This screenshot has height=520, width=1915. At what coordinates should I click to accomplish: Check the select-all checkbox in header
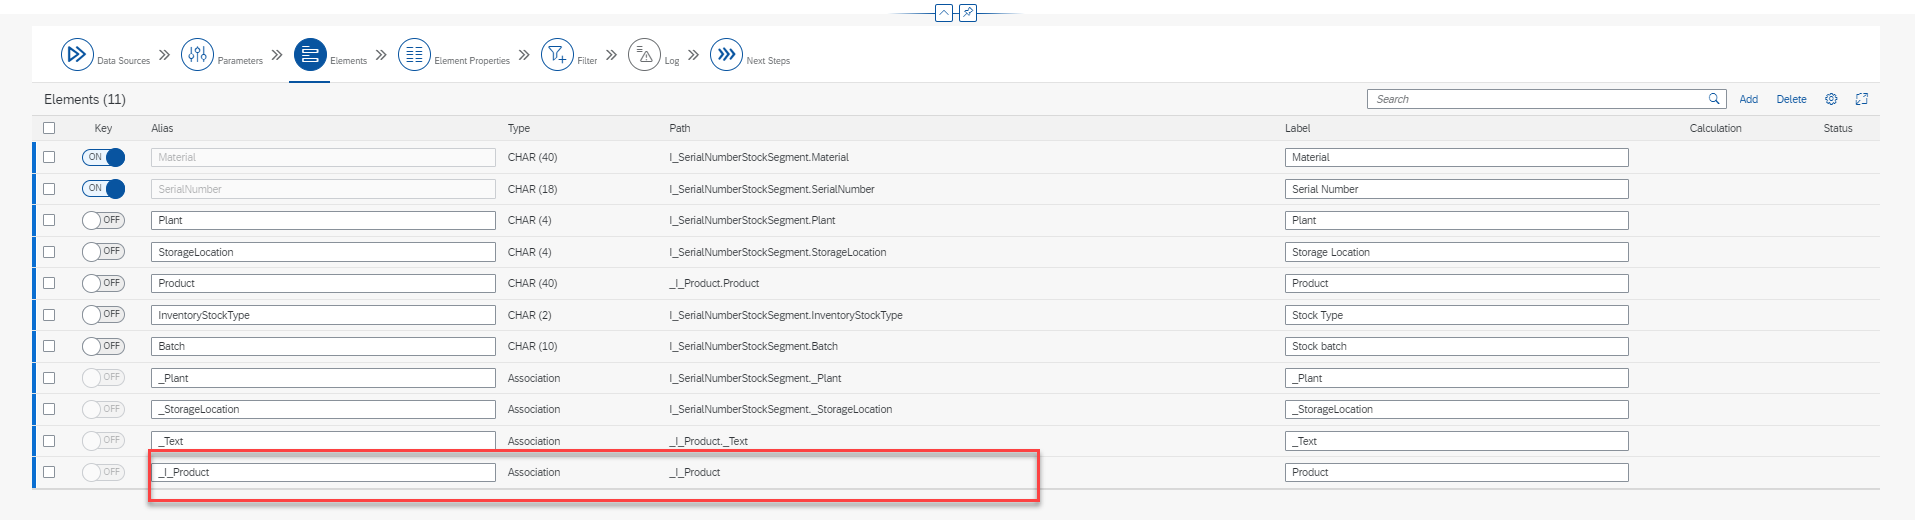tap(49, 128)
